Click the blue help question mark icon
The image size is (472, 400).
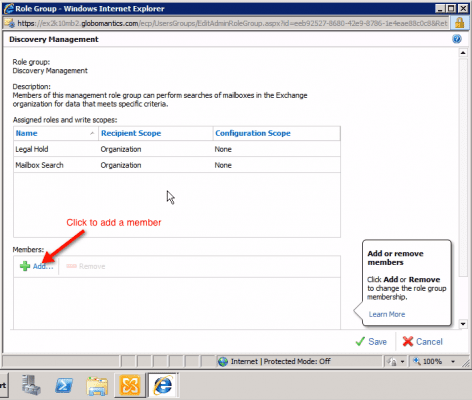[x=457, y=39]
